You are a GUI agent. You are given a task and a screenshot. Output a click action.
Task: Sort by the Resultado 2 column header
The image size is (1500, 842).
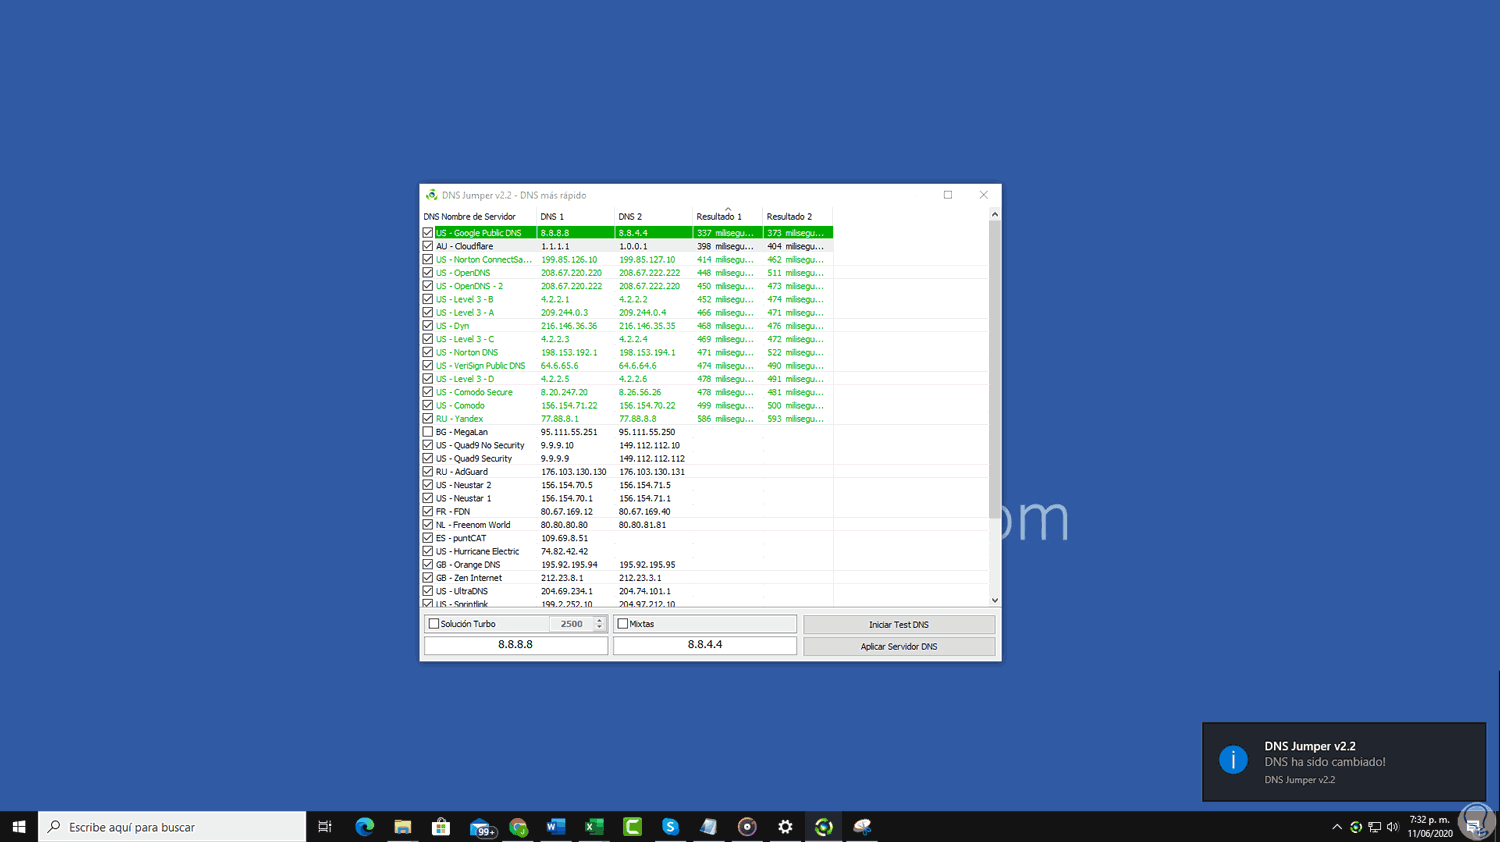[x=797, y=216]
